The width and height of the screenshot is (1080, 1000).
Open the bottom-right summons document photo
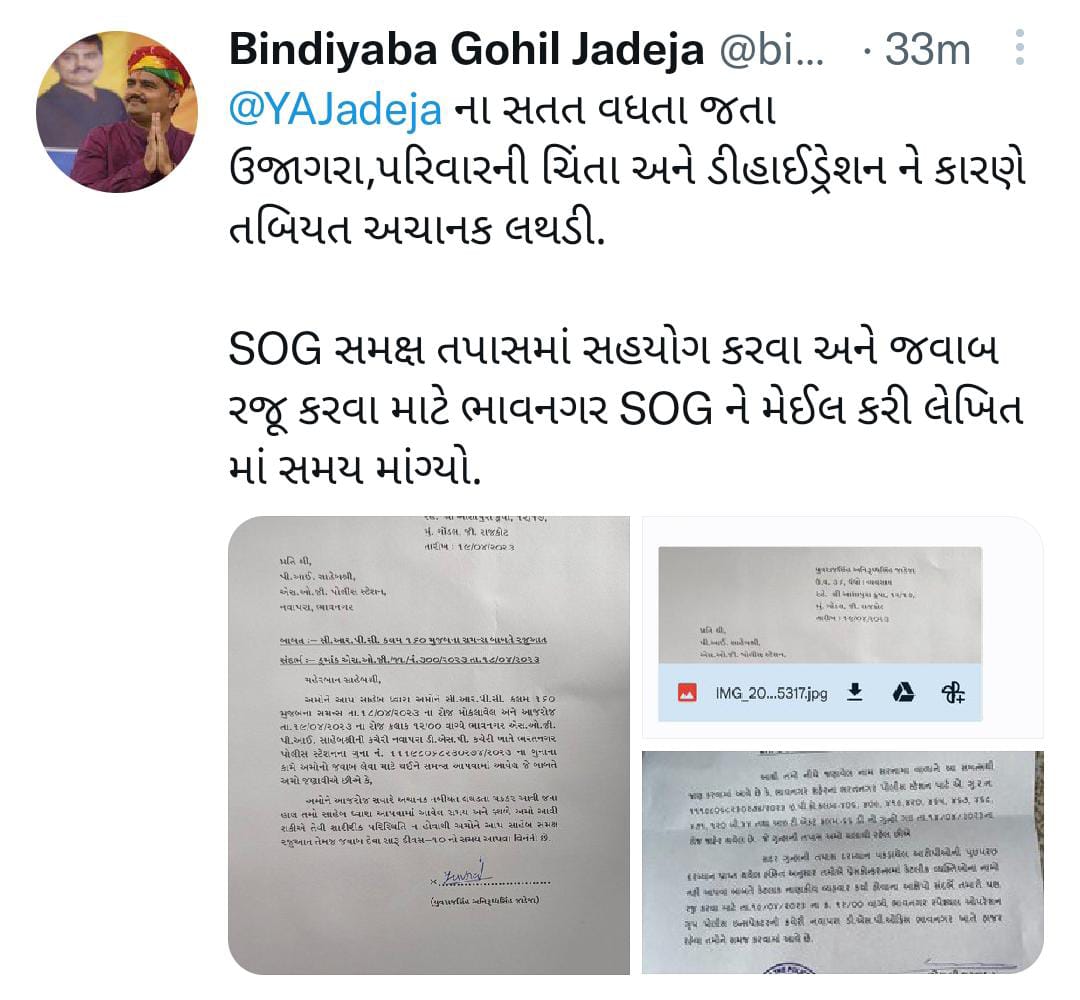pos(842,862)
